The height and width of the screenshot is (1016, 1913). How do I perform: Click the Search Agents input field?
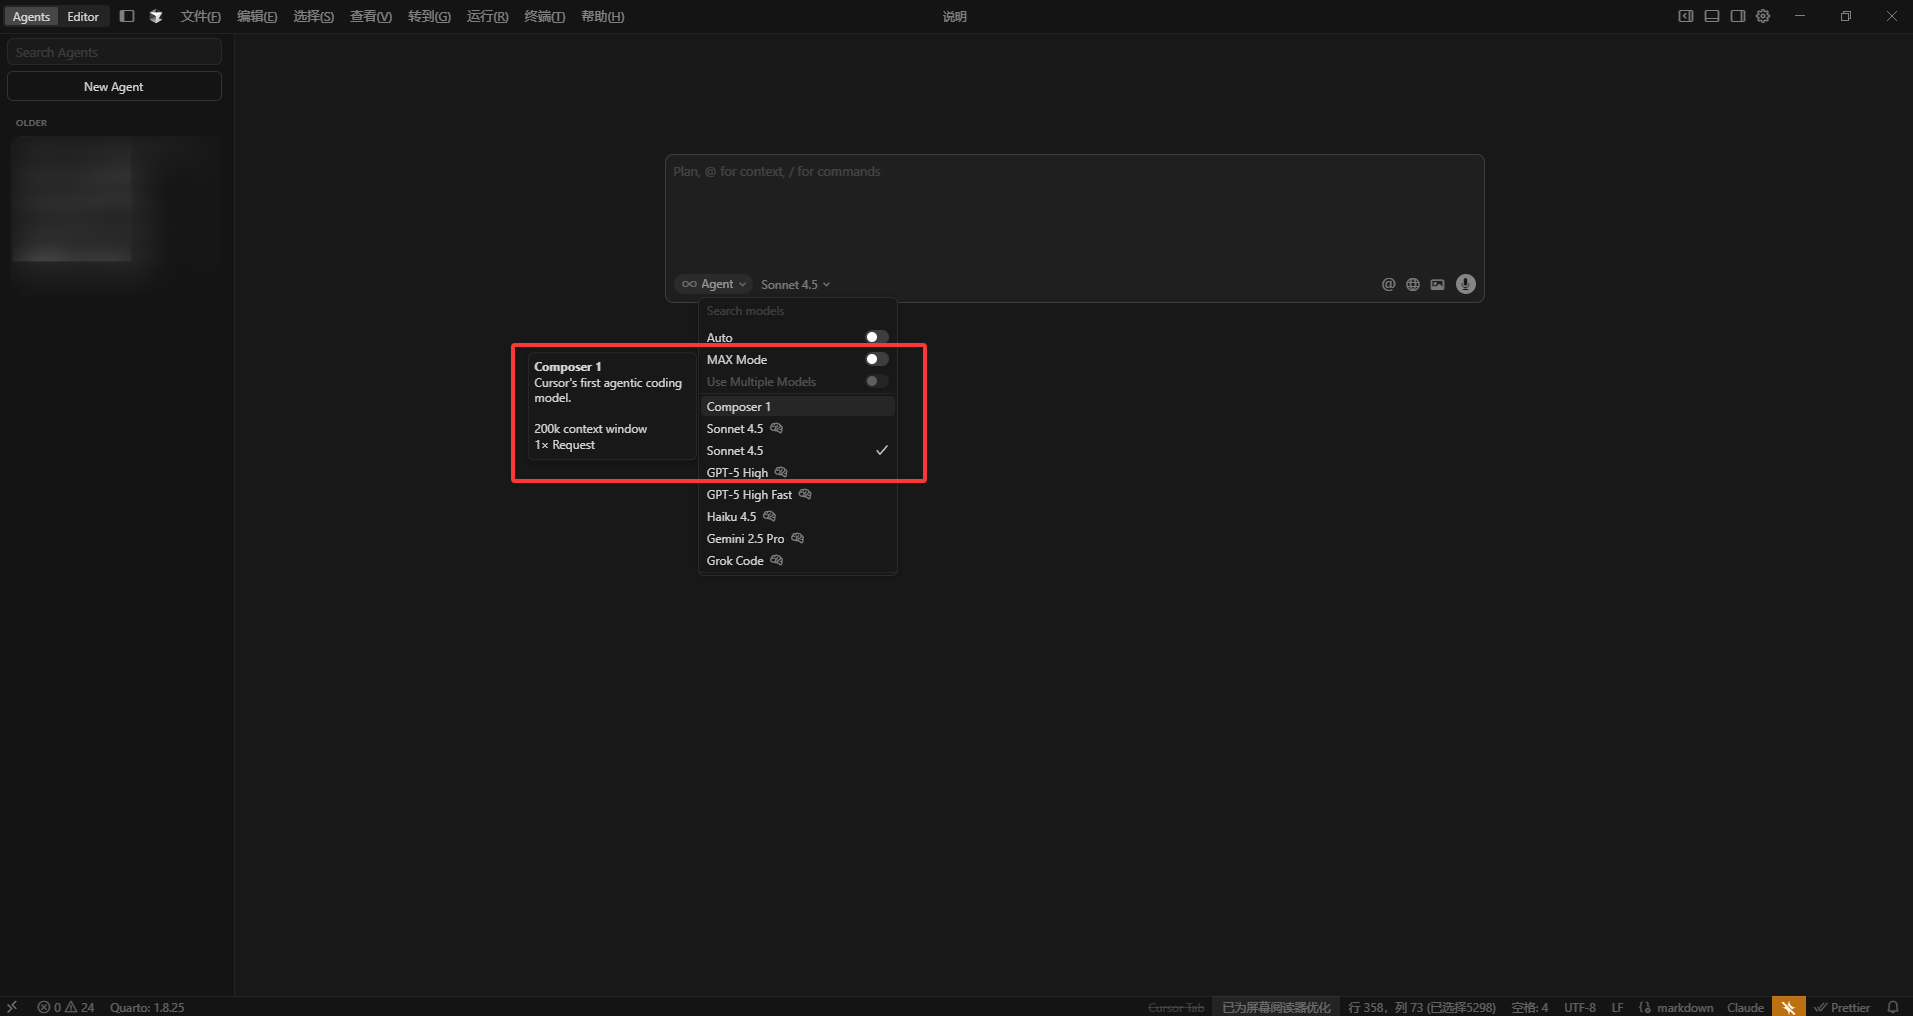[114, 52]
